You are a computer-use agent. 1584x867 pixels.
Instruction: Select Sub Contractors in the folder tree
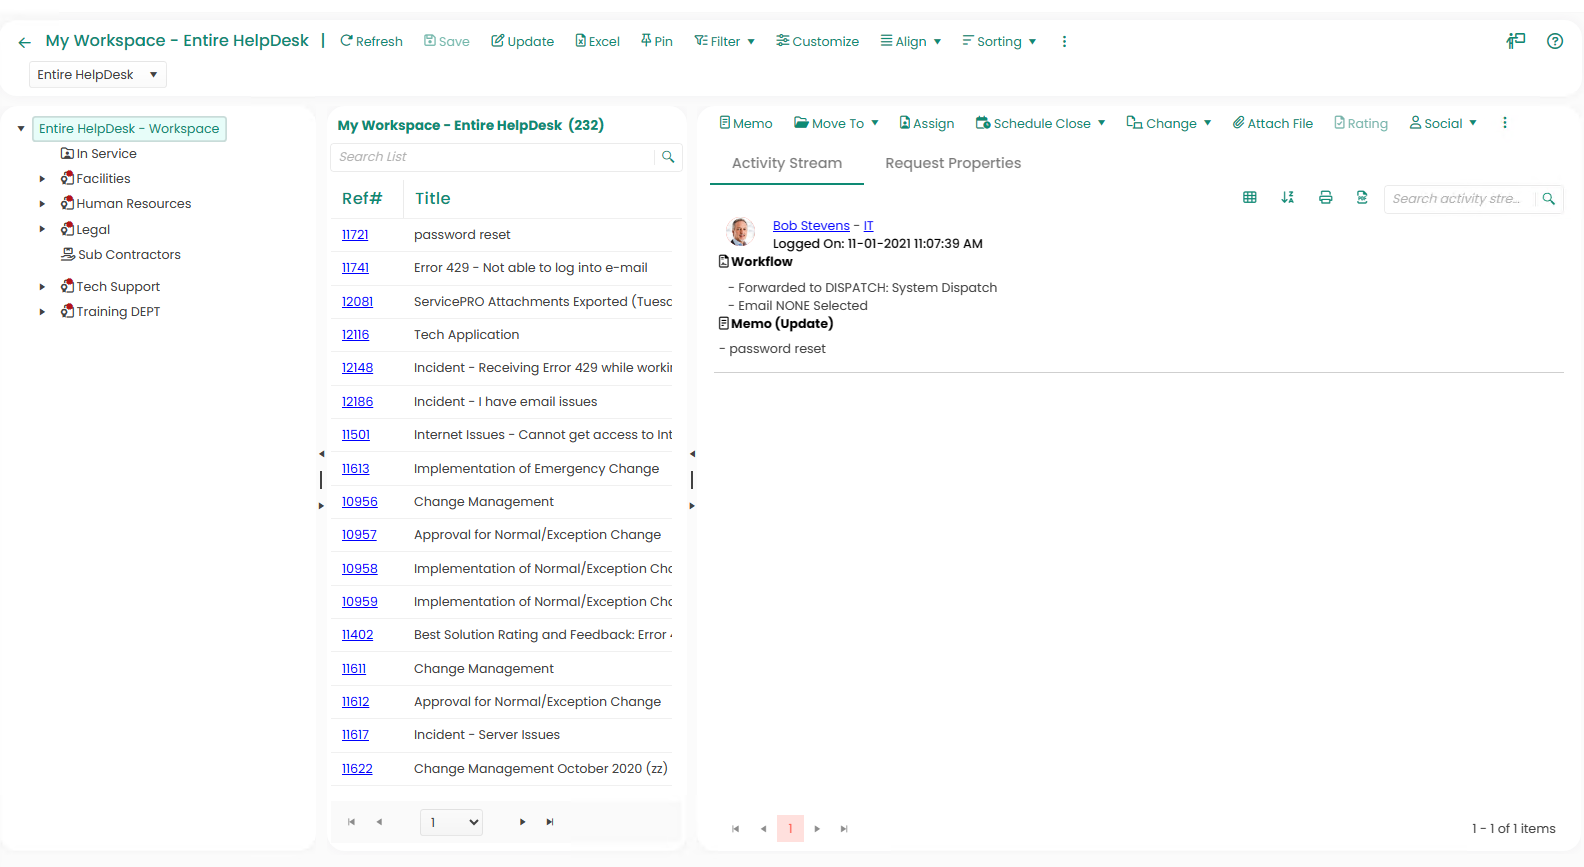128,255
